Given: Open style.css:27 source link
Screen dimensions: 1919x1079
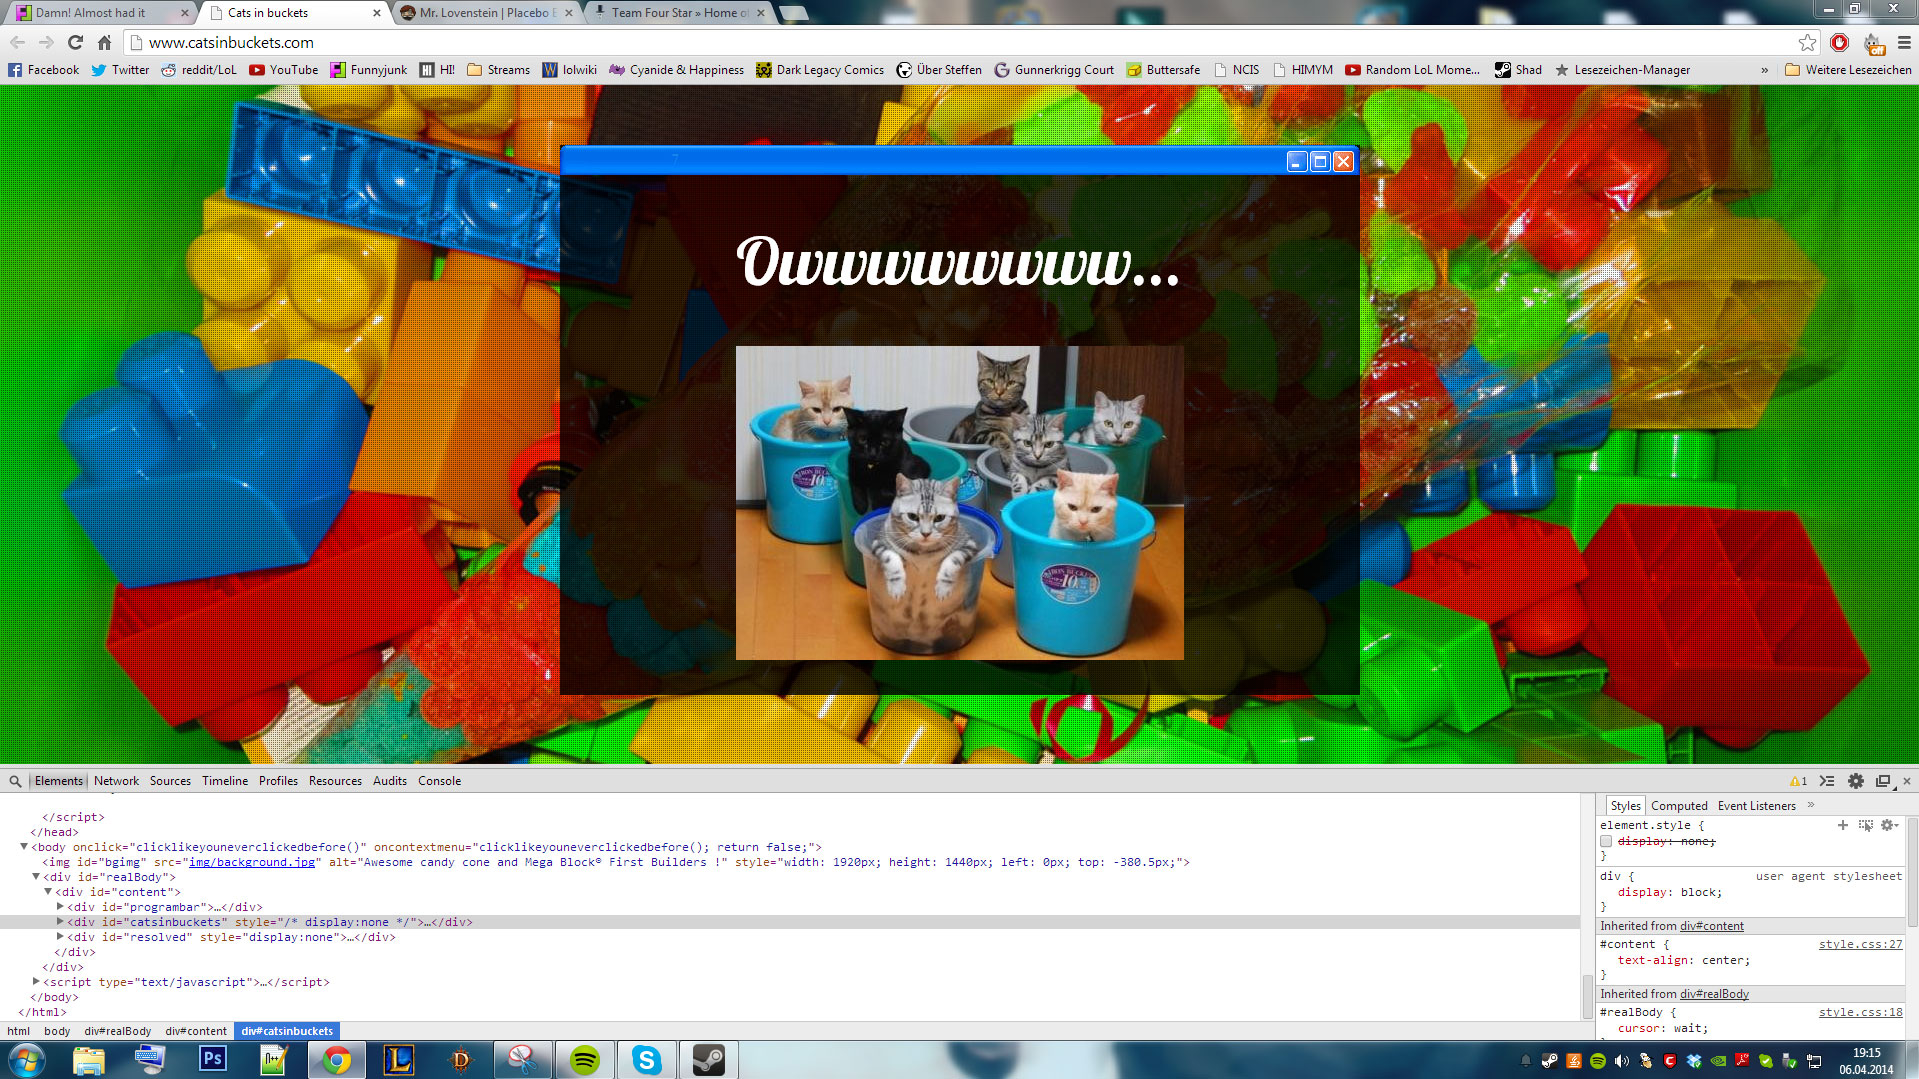Looking at the screenshot, I should [1860, 944].
